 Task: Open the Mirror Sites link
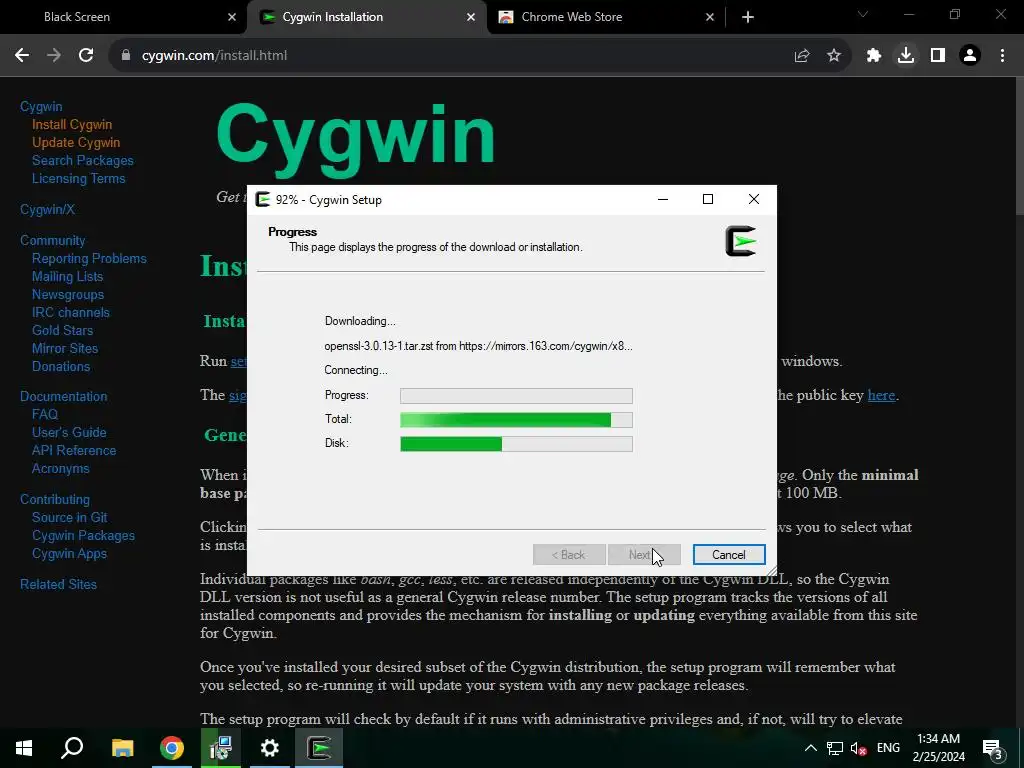tap(65, 348)
